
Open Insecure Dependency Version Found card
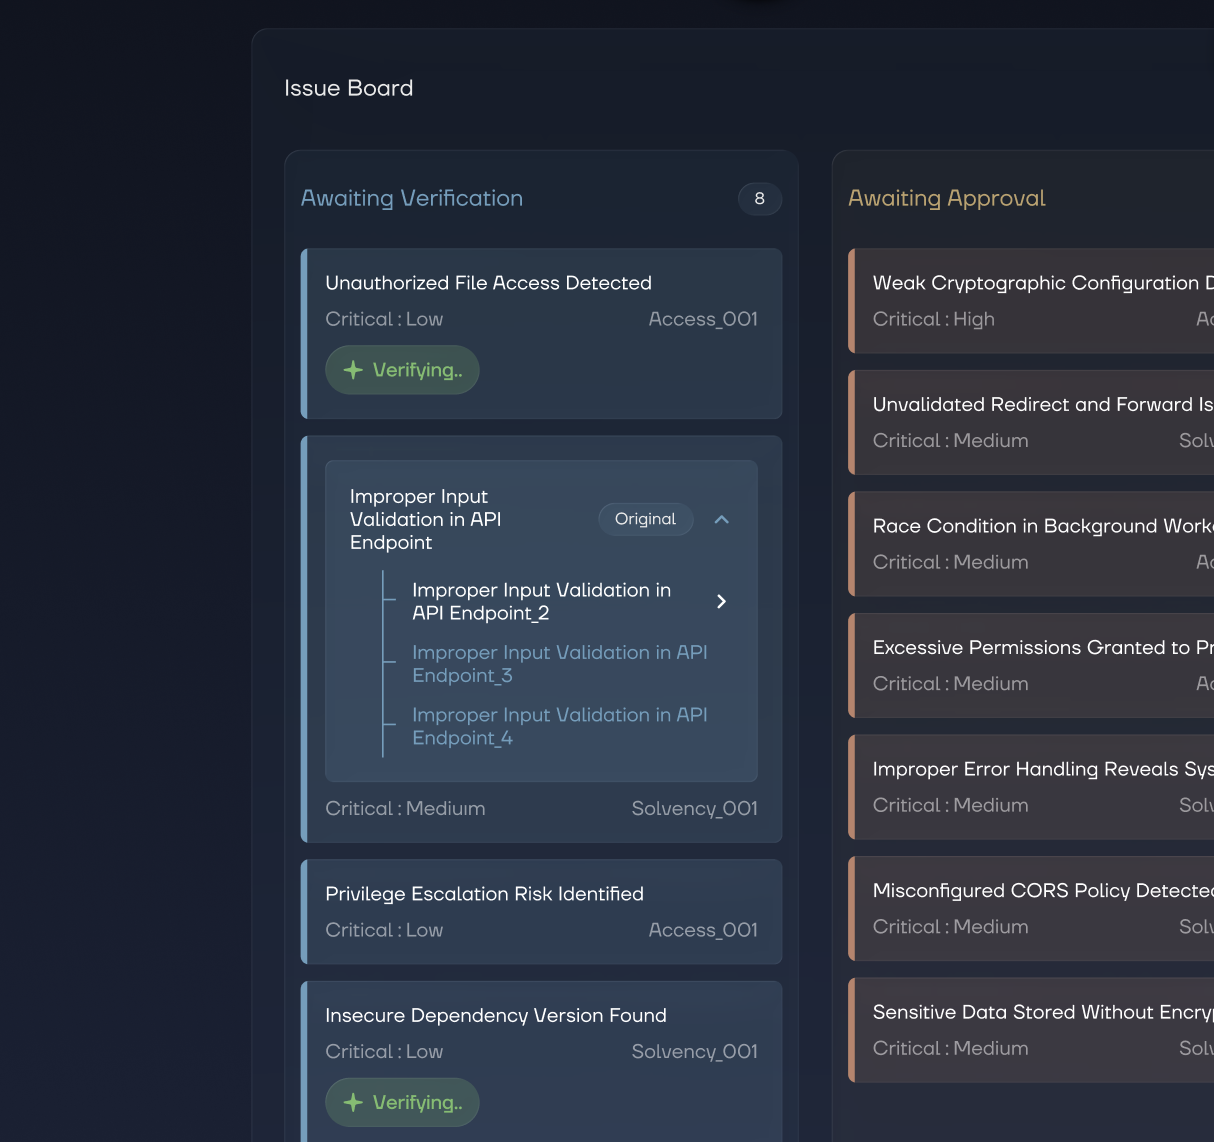point(495,1016)
